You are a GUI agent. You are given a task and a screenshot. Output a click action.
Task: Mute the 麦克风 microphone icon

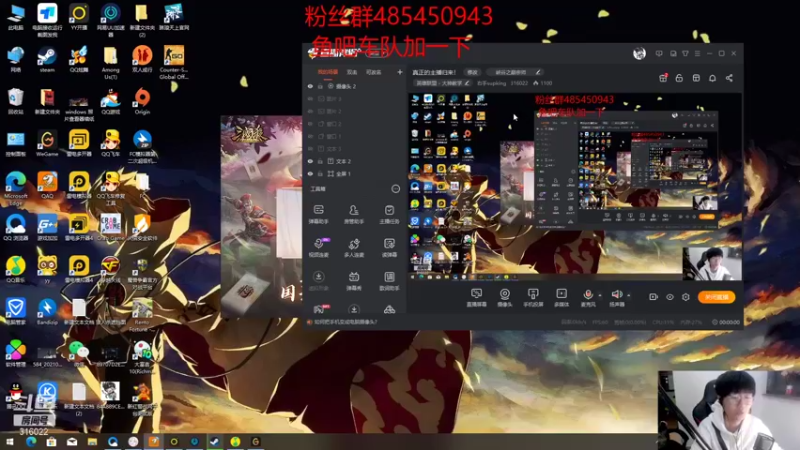coord(588,294)
